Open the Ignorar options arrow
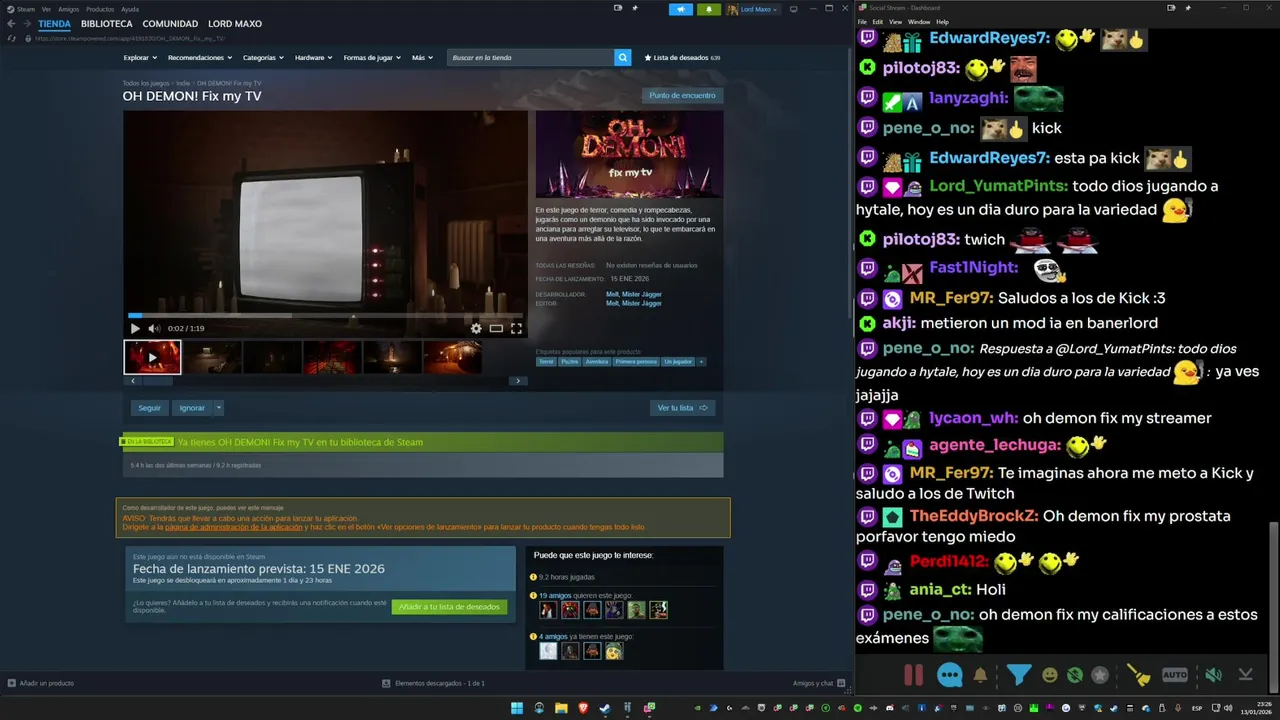1280x720 pixels. pos(219,408)
